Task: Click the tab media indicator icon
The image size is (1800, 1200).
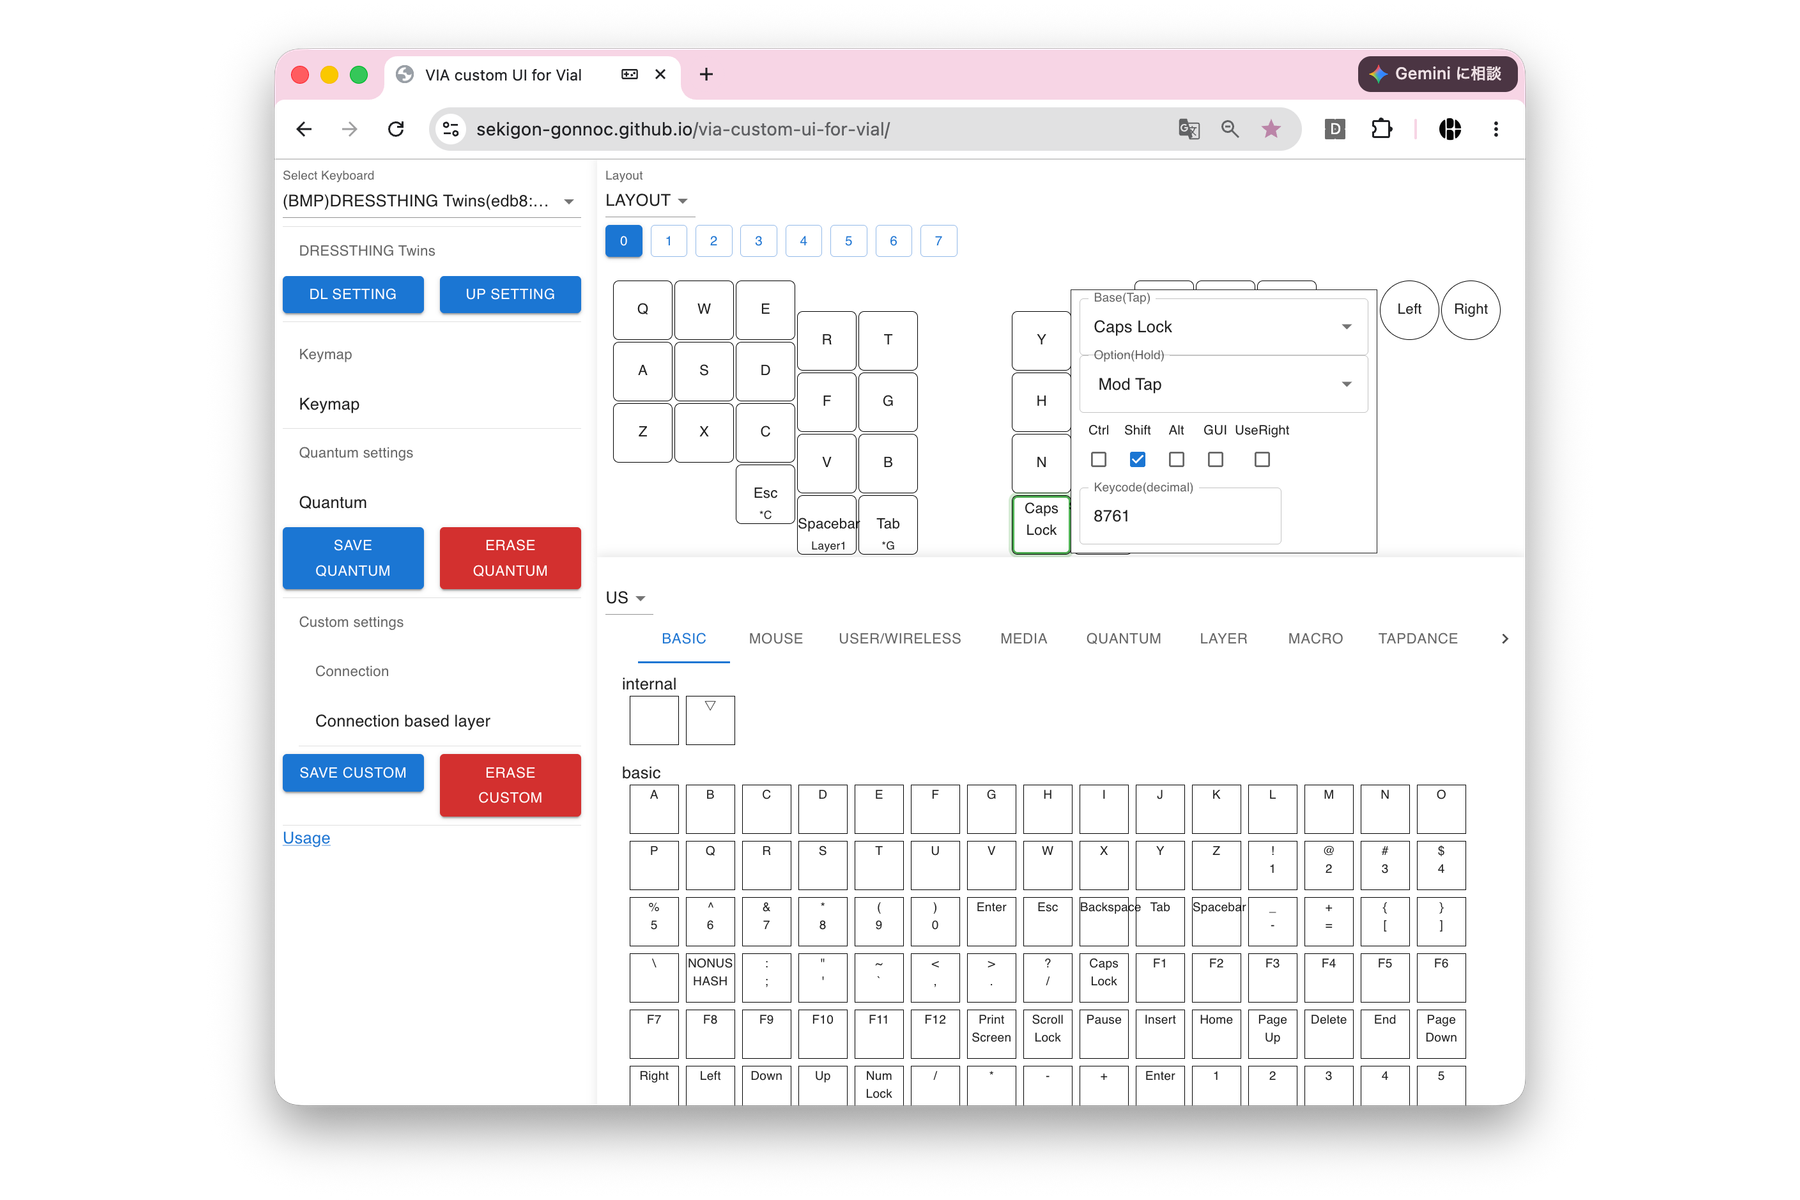Action: click(x=629, y=74)
